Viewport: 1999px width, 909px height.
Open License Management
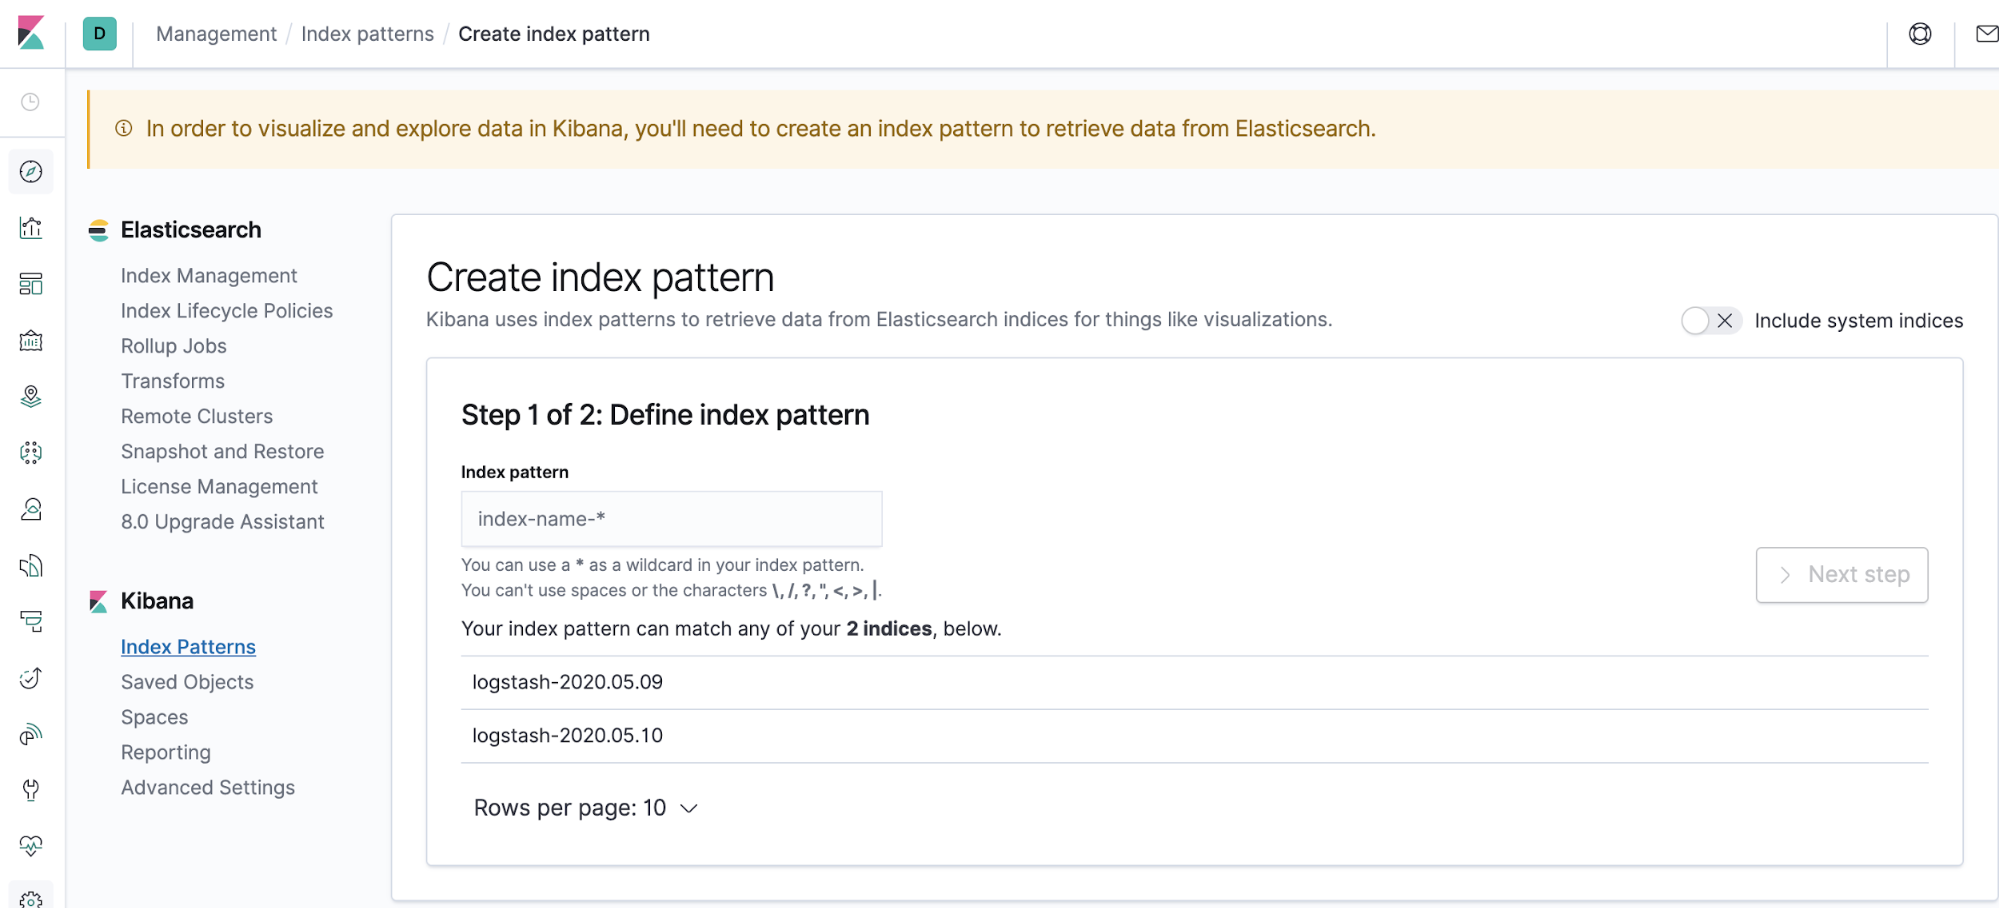click(219, 487)
